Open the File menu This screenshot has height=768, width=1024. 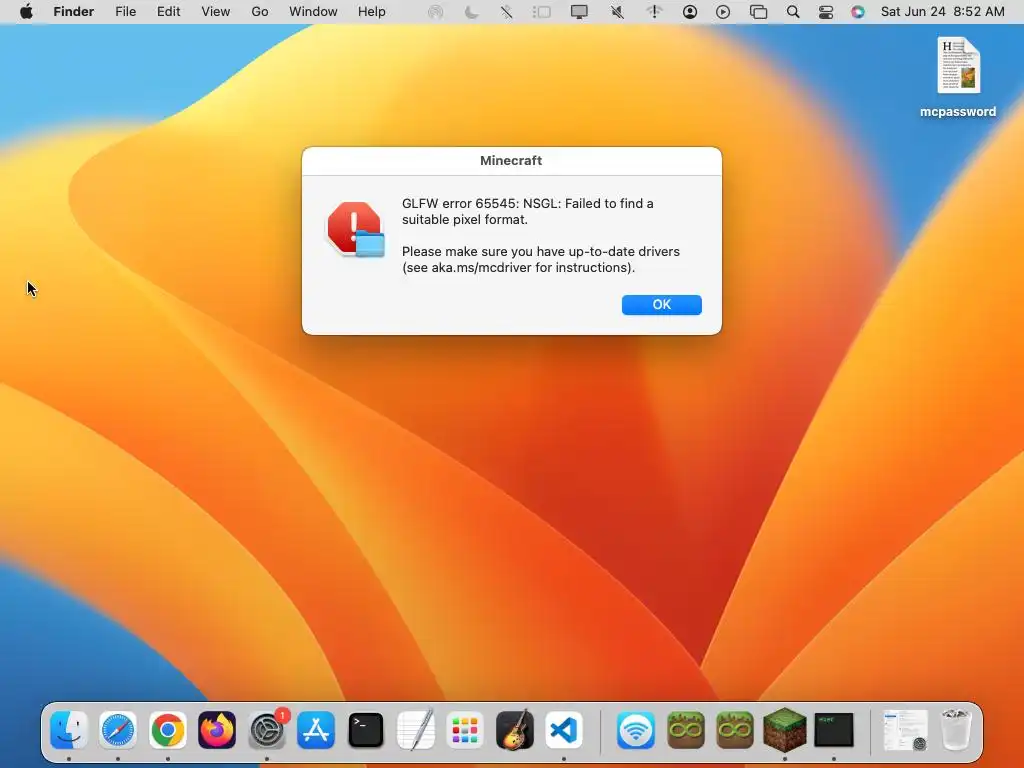(x=125, y=12)
